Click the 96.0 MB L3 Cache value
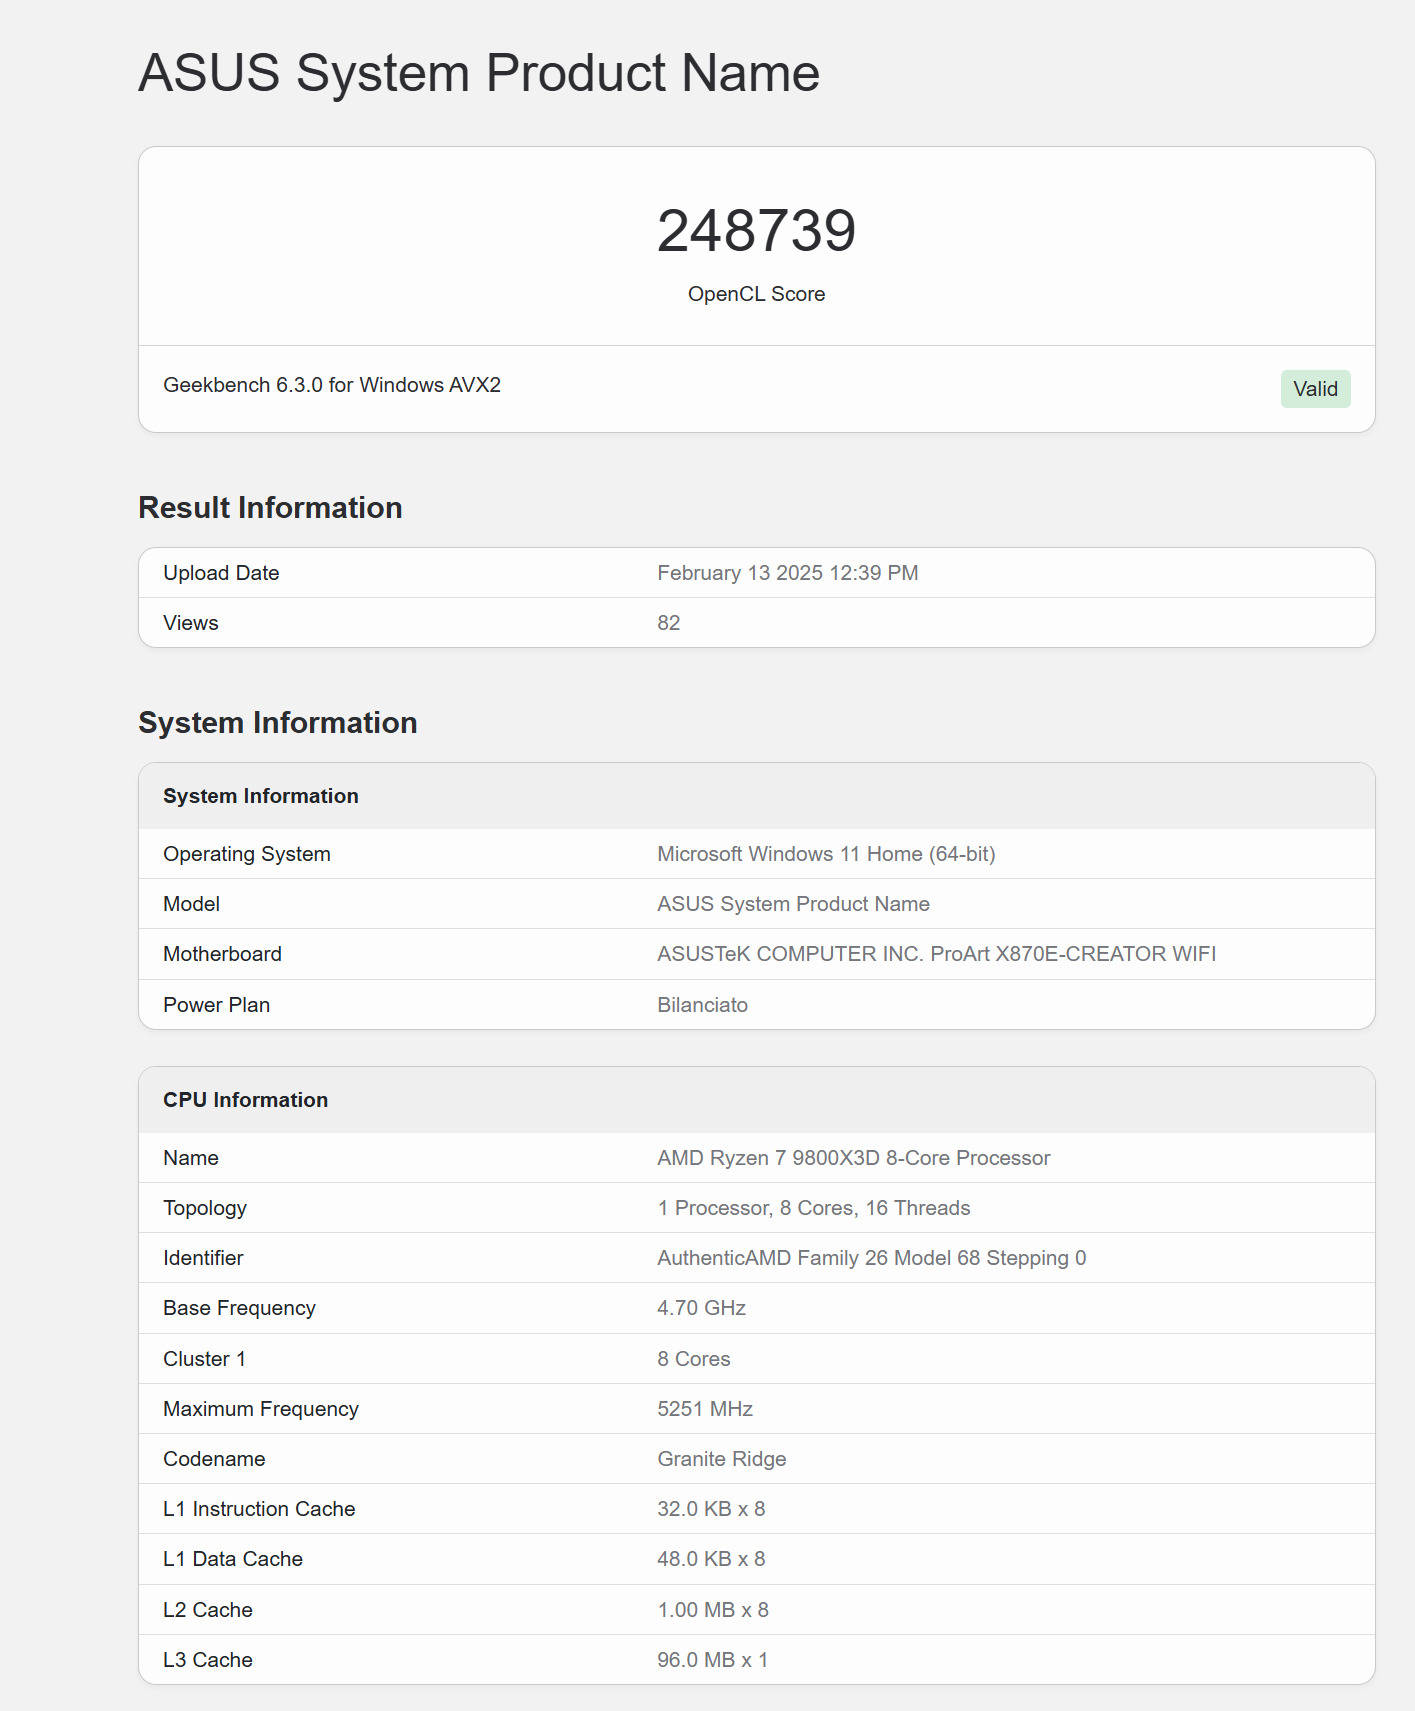Image resolution: width=1415 pixels, height=1711 pixels. tap(712, 1660)
